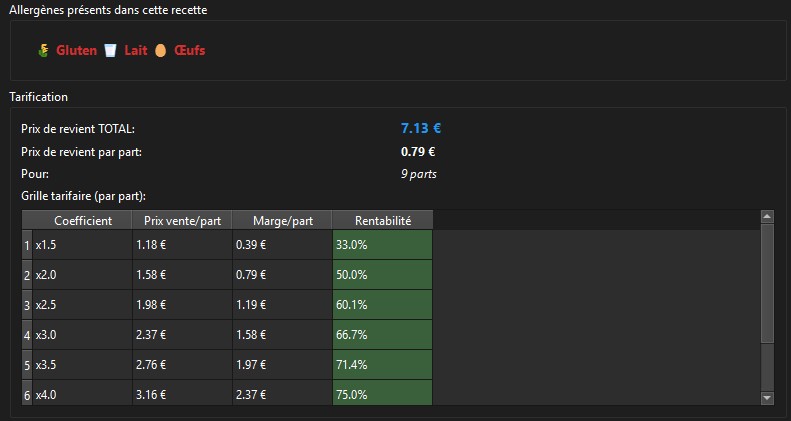Click the blue 7.13 € total cost value
The image size is (791, 421).
[421, 128]
